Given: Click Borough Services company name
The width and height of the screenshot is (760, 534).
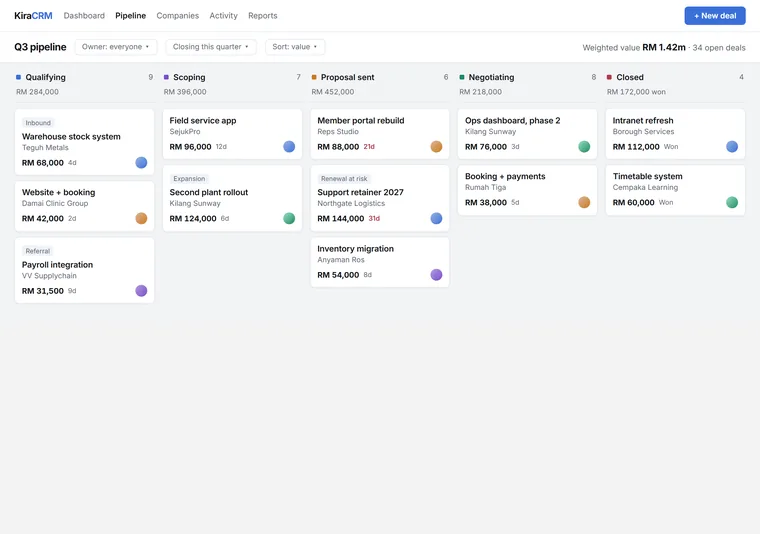Looking at the screenshot, I should coord(643,132).
